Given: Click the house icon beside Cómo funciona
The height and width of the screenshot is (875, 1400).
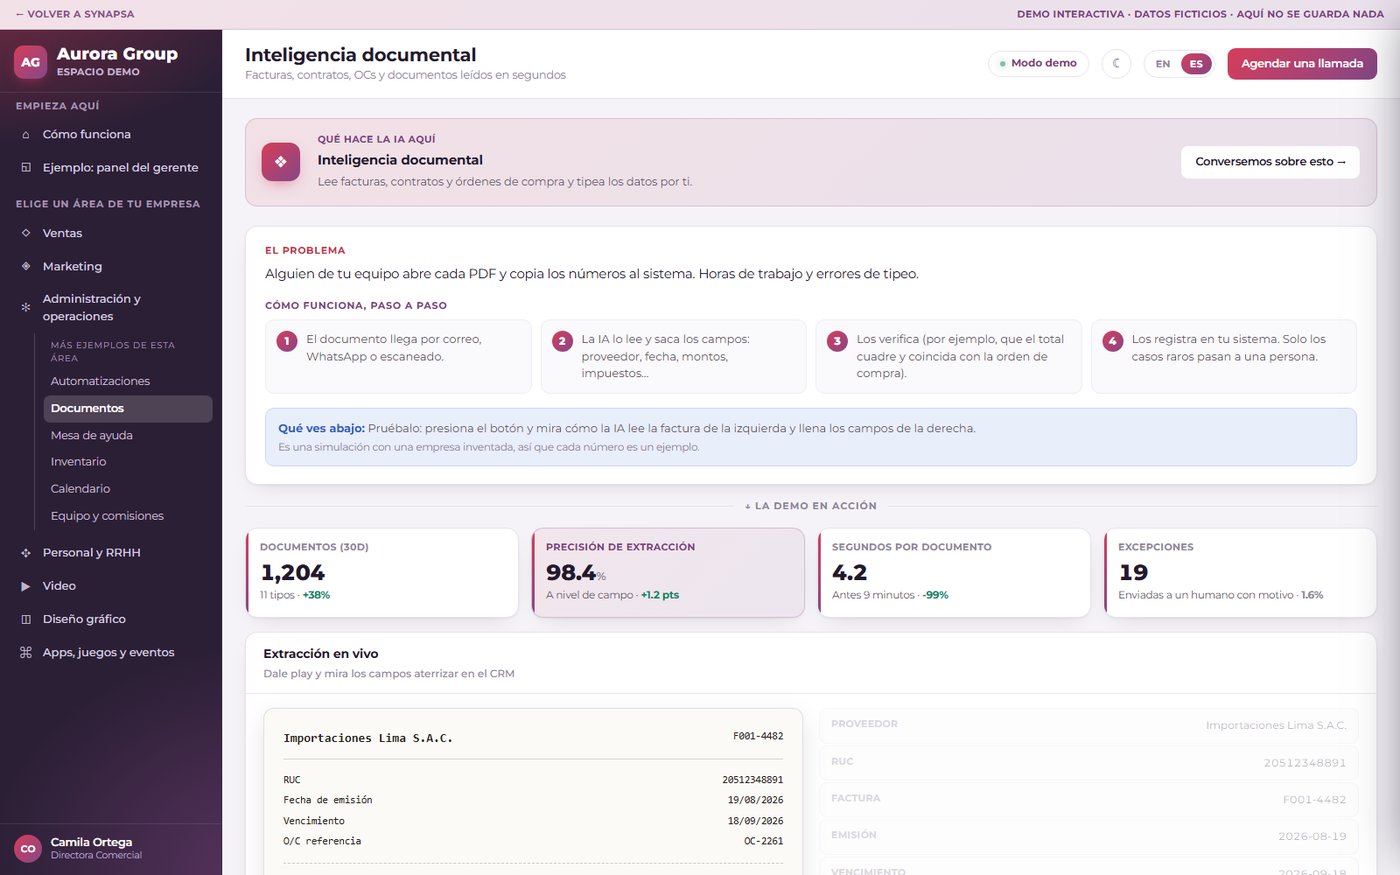Looking at the screenshot, I should (x=26, y=134).
